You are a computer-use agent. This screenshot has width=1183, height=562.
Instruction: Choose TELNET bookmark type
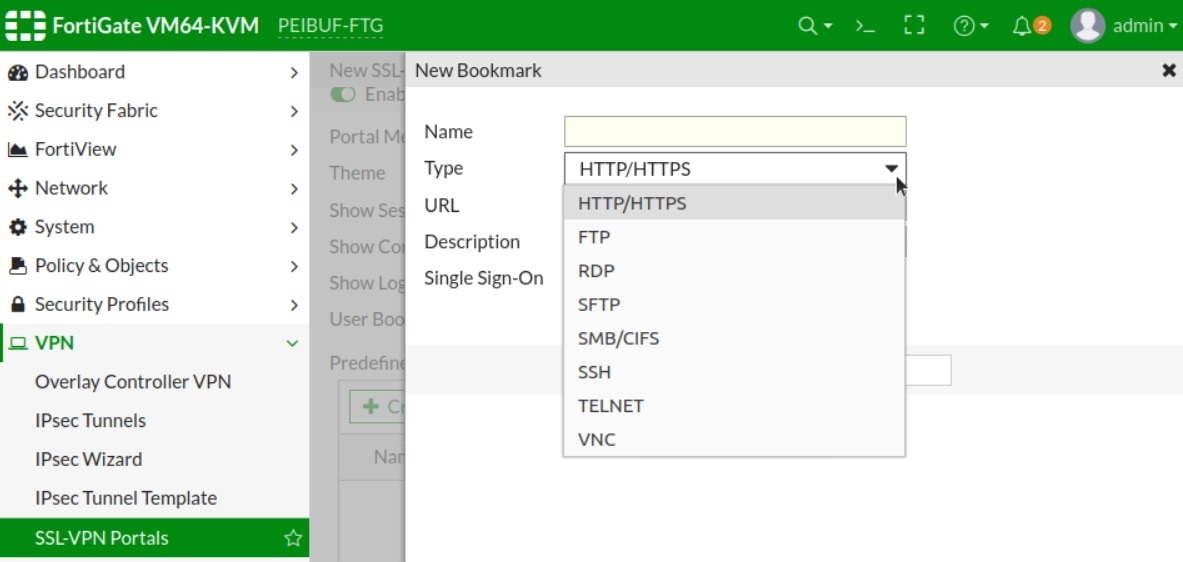tap(734, 406)
